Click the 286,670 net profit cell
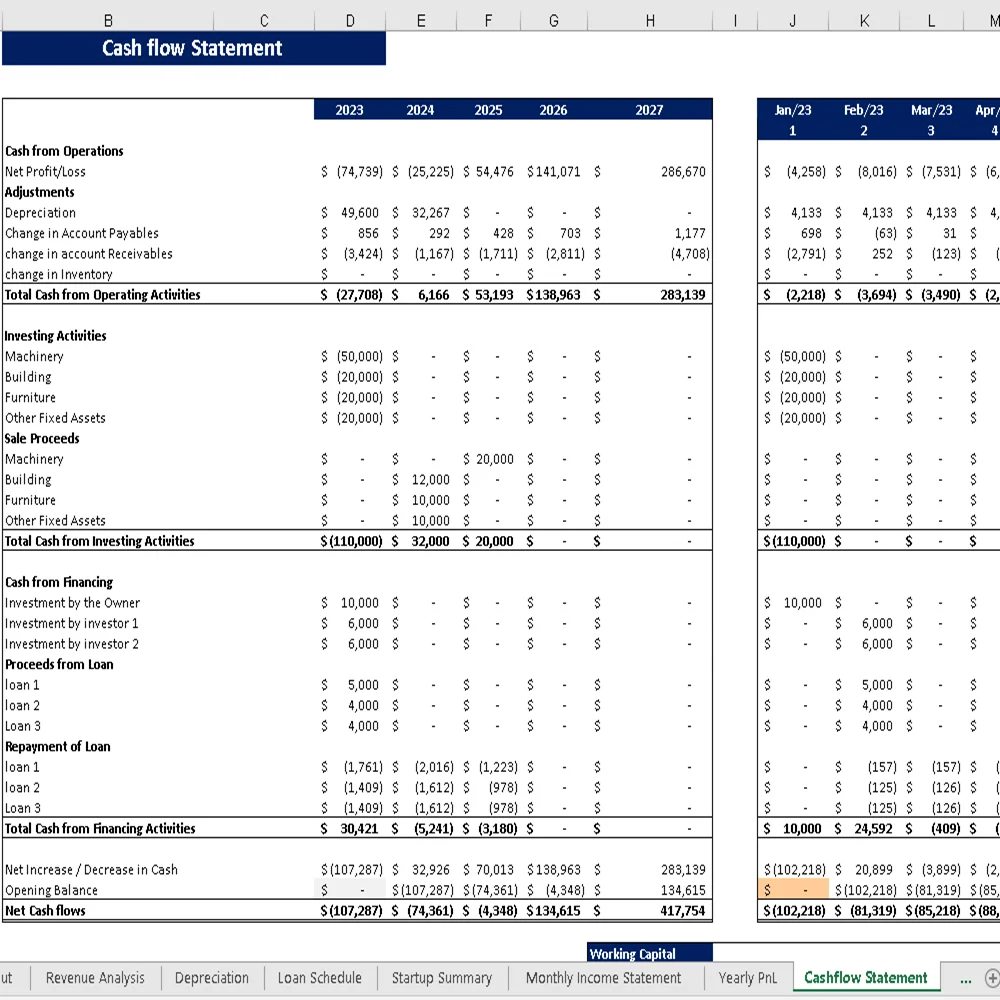This screenshot has width=1000, height=1000. coord(650,171)
